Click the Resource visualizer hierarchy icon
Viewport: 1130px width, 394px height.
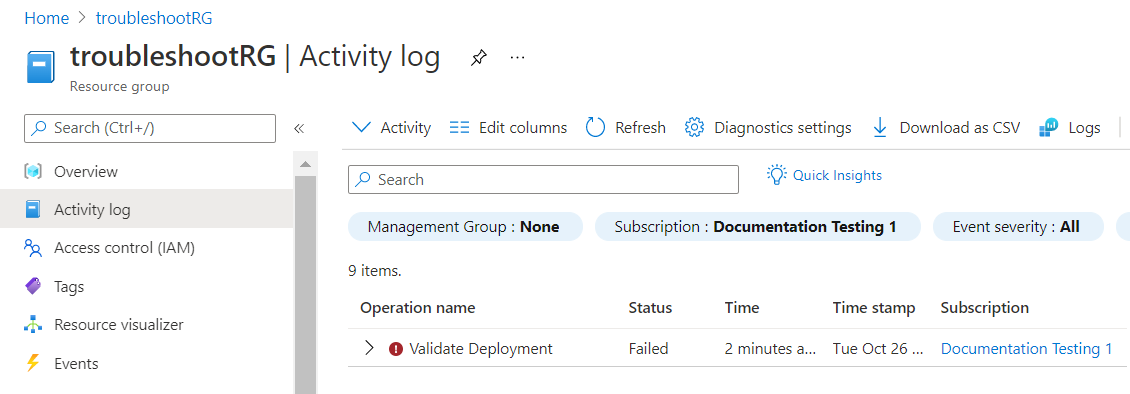(x=33, y=325)
